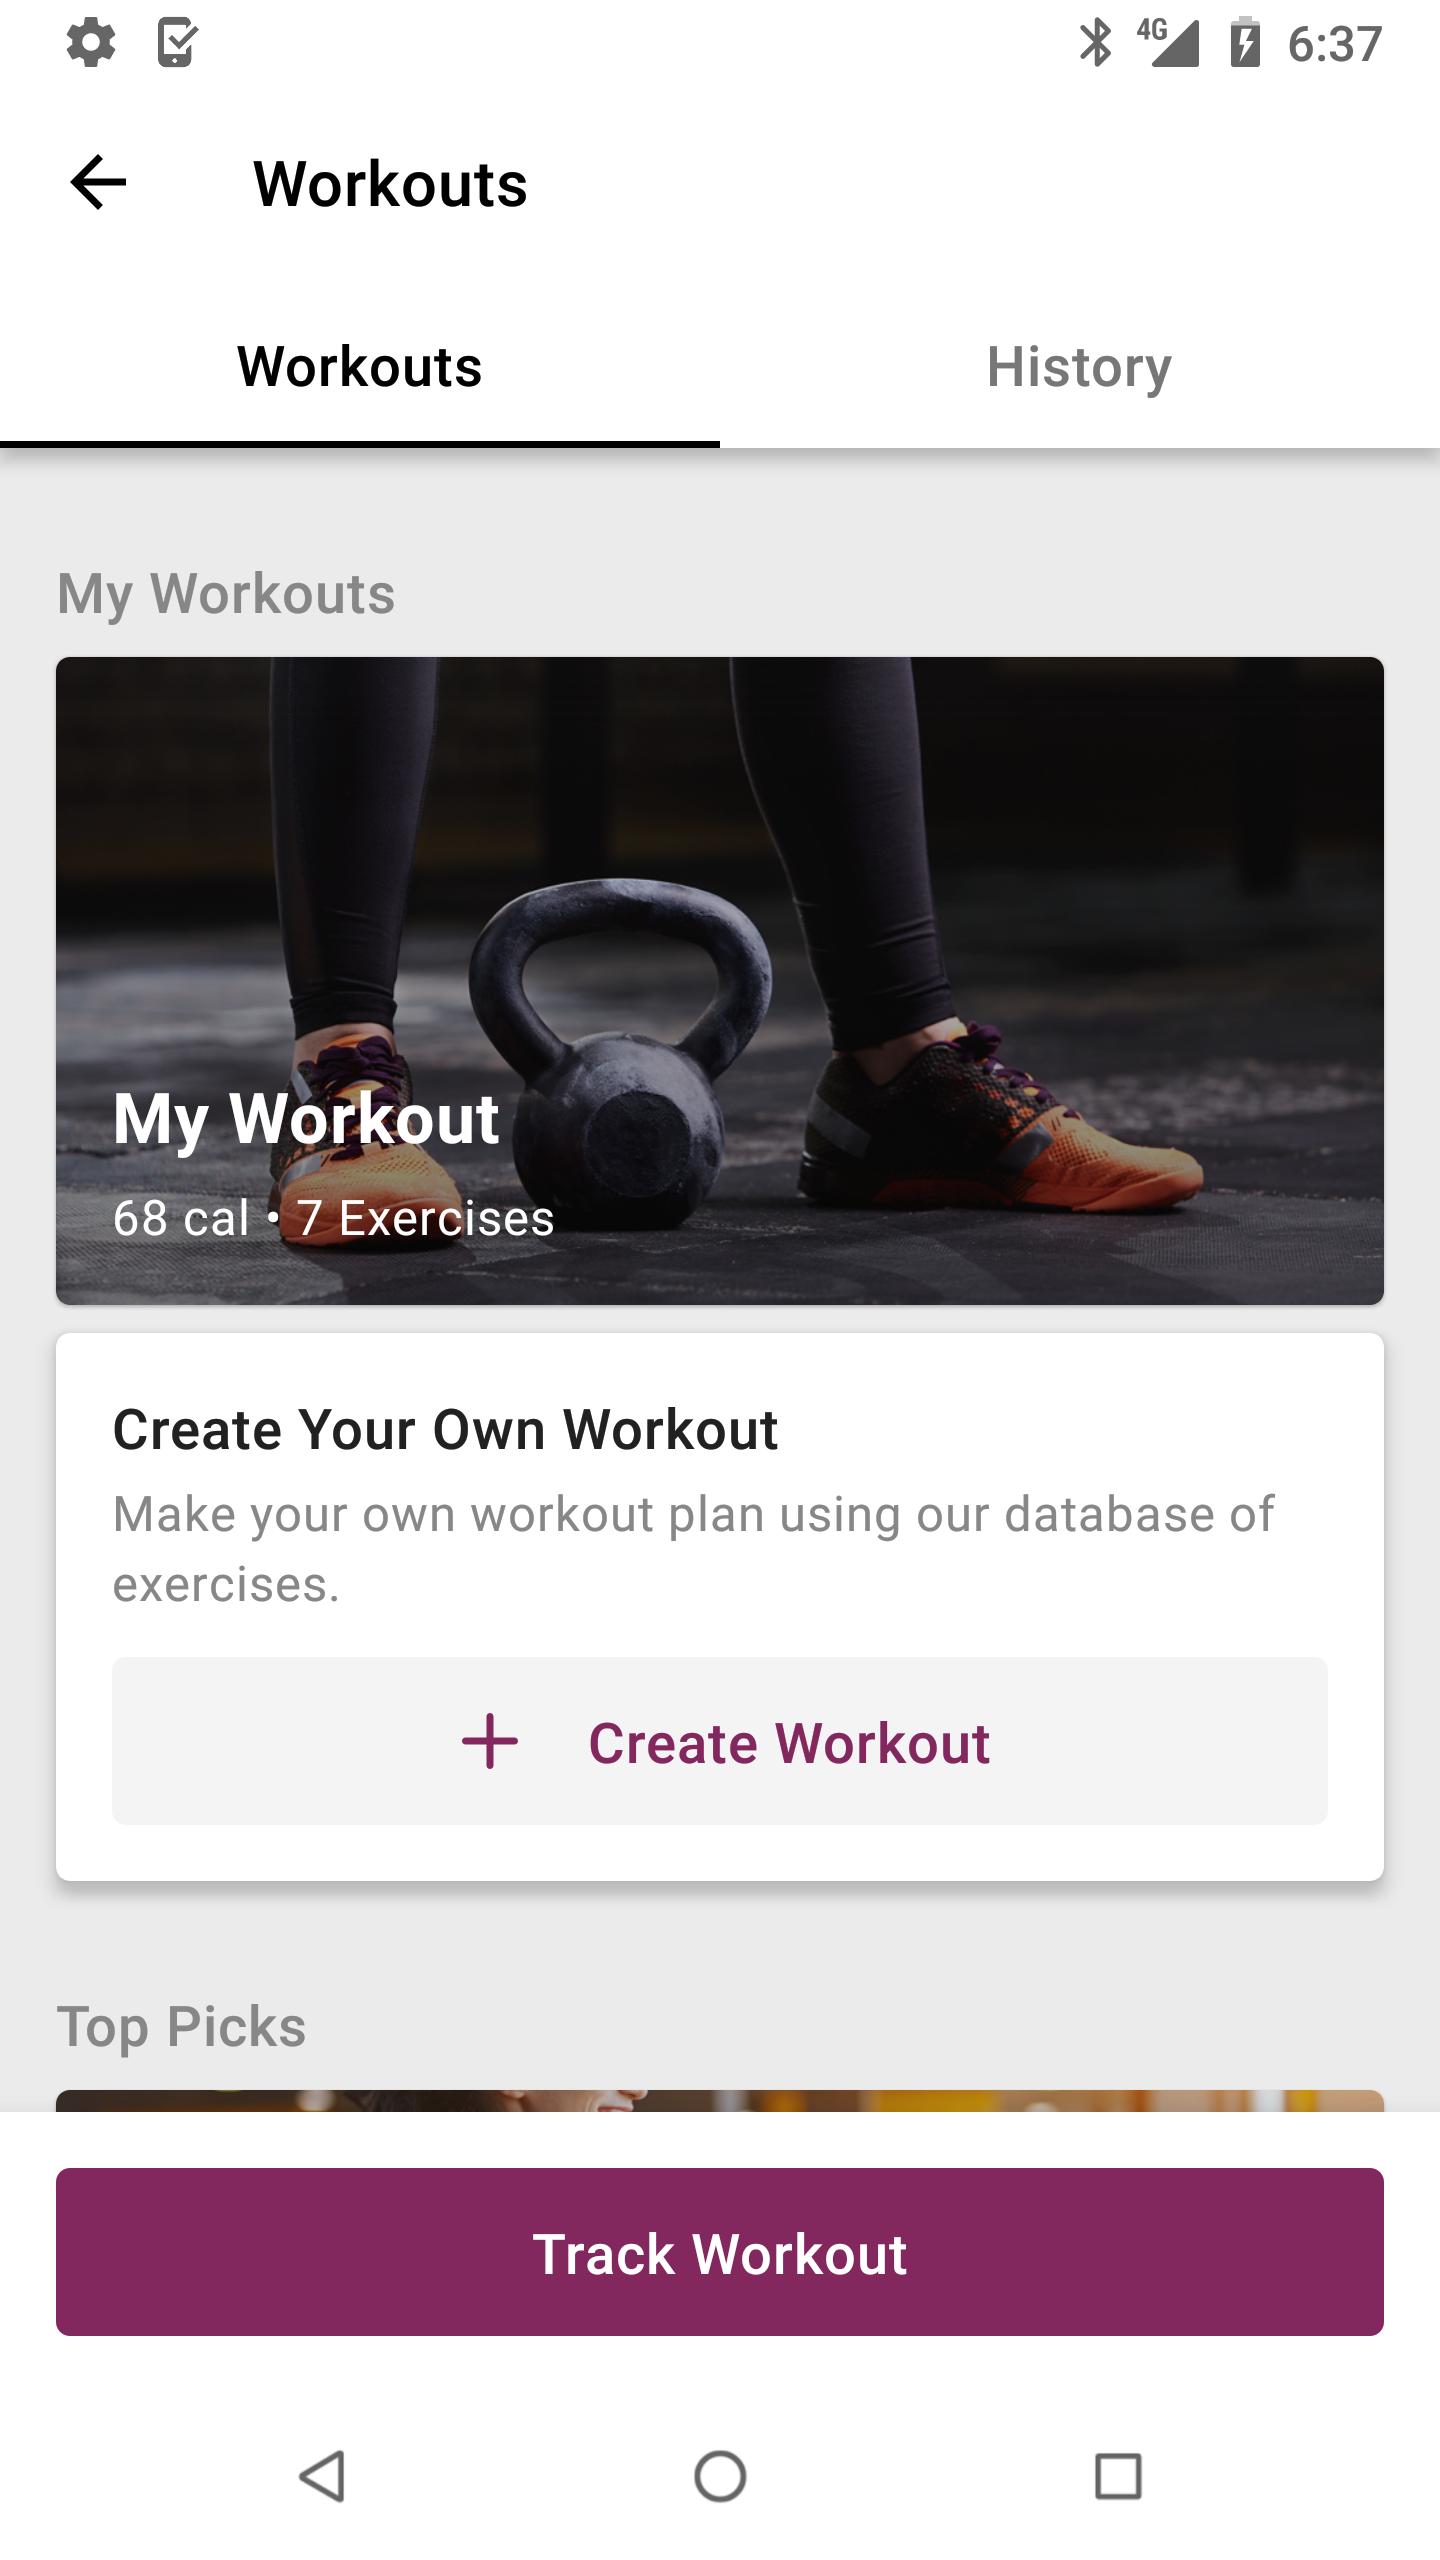Tap the Workouts page title

(x=390, y=185)
